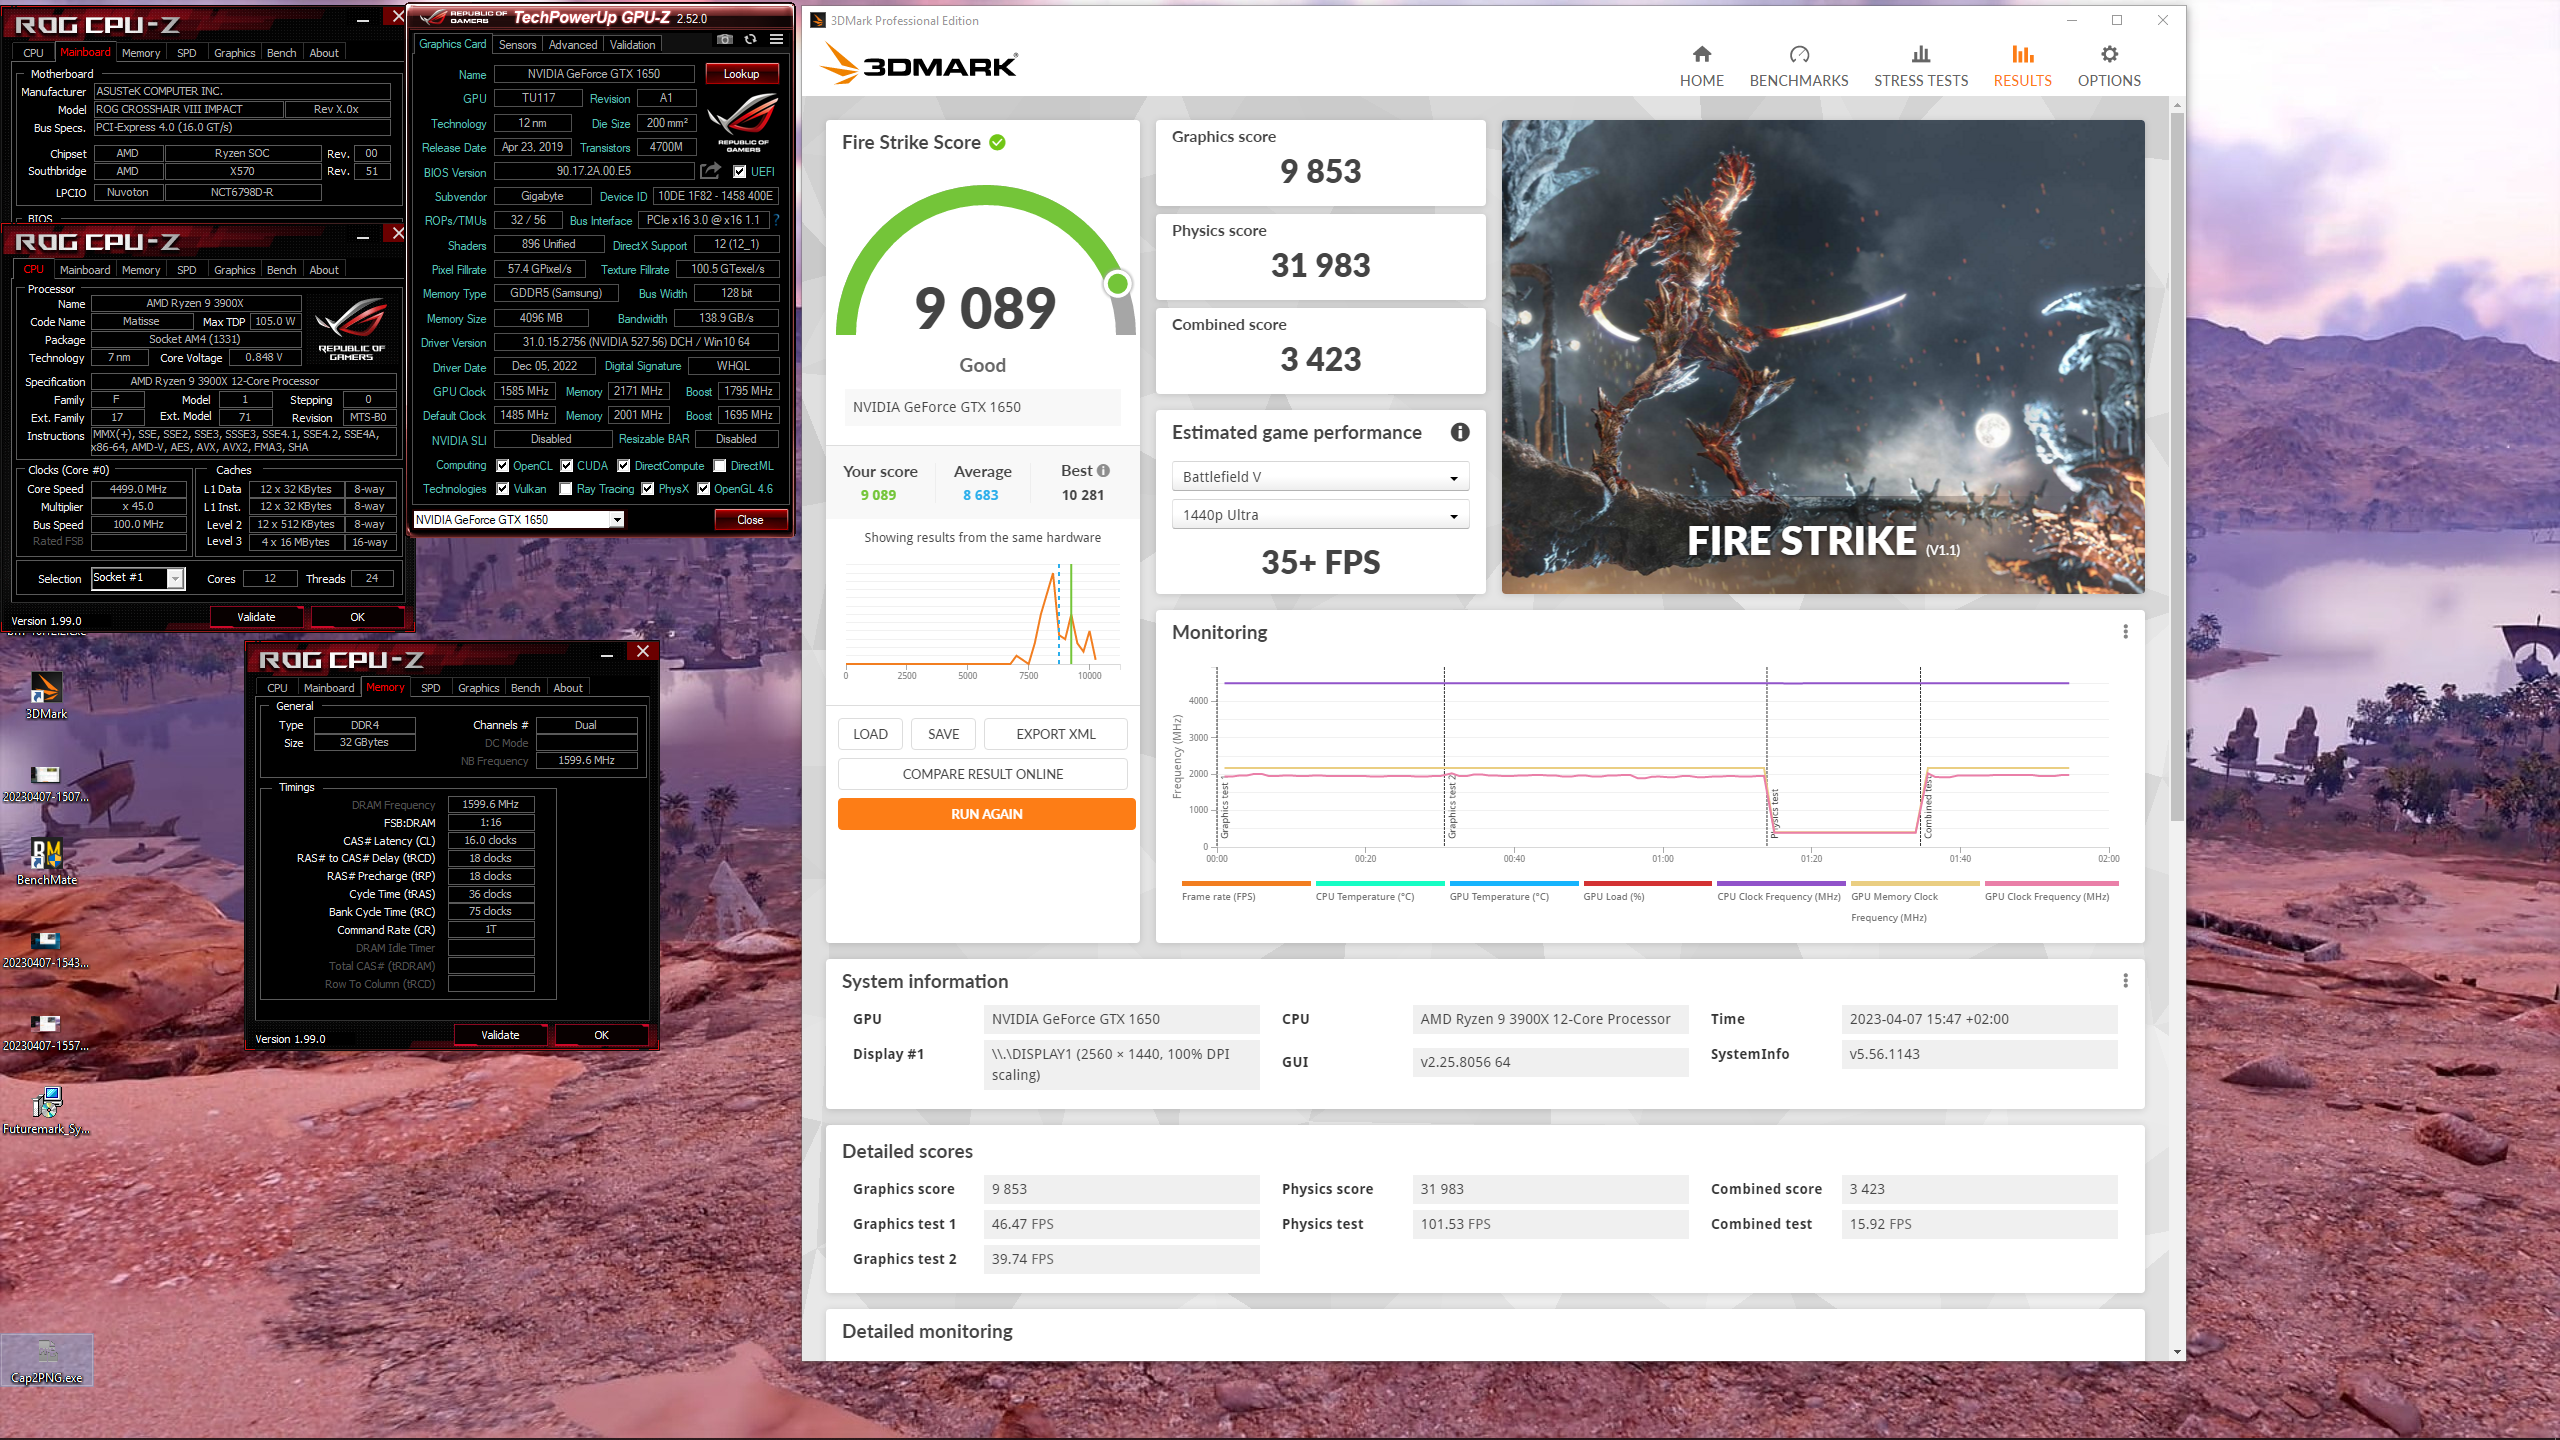Toggle the CUDA checkbox
Screen dimensions: 2560x1440
pyautogui.click(x=566, y=466)
